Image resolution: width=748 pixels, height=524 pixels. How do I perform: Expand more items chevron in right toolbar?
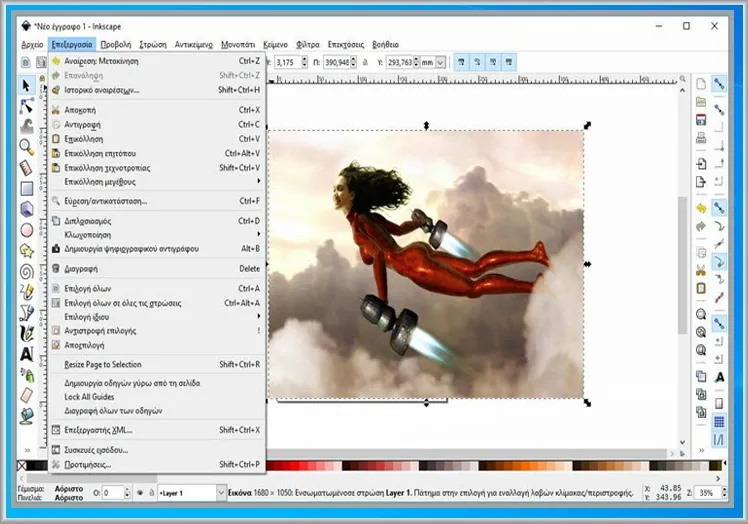(701, 450)
